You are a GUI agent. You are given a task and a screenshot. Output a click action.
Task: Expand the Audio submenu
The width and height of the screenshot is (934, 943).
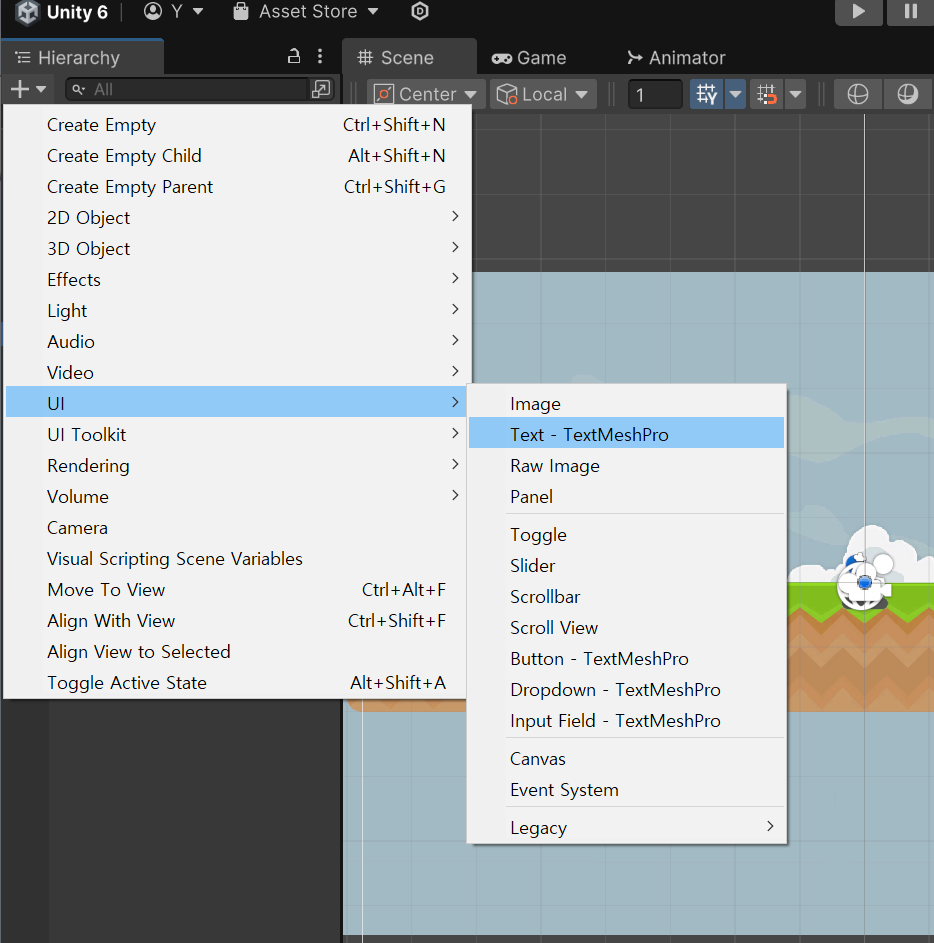tap(236, 342)
